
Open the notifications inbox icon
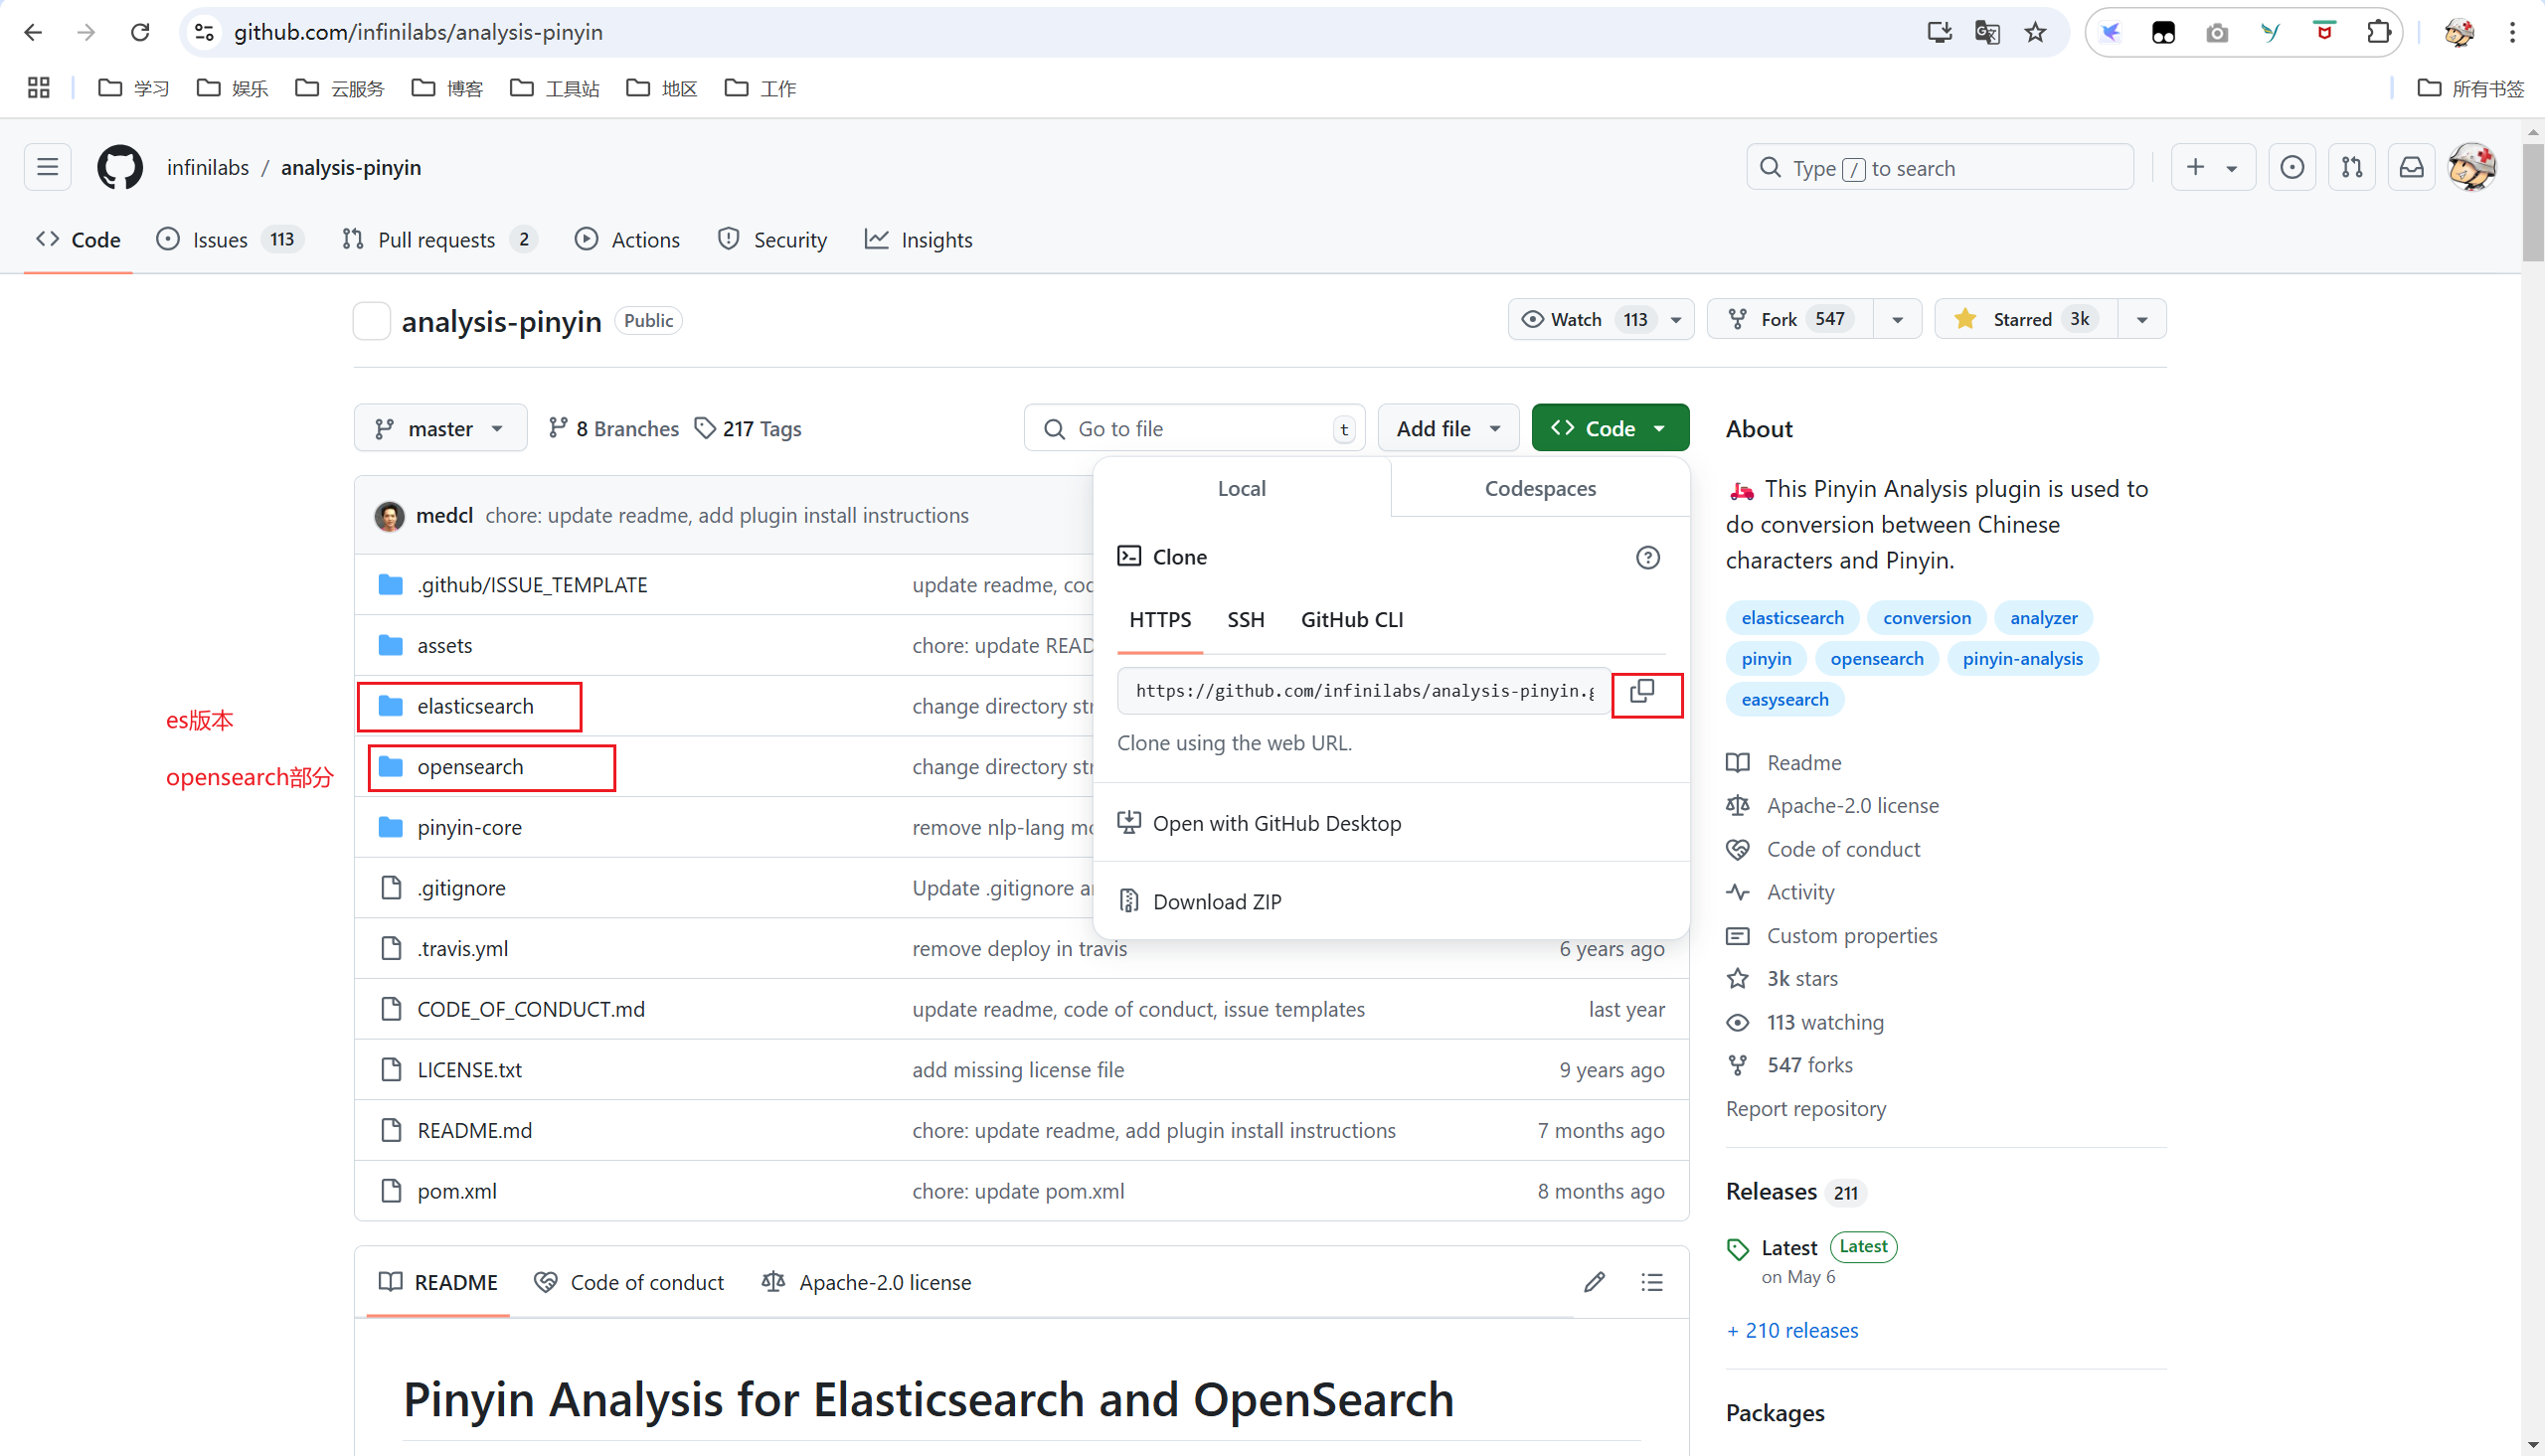click(2411, 167)
